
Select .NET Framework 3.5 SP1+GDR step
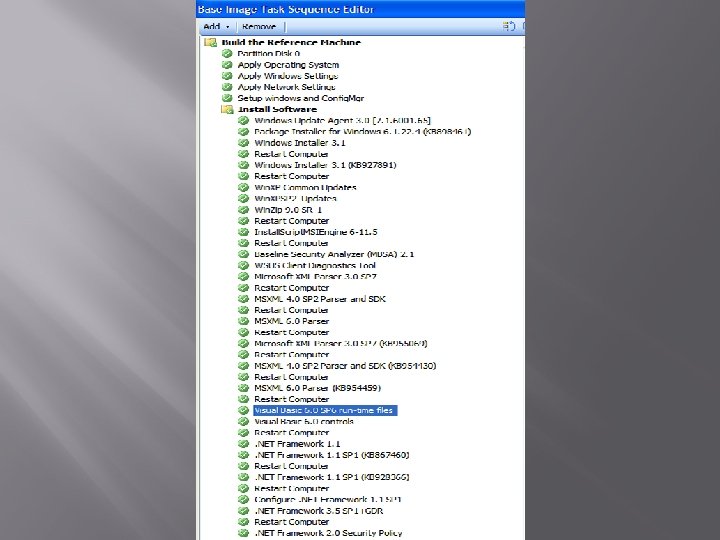click(x=319, y=511)
